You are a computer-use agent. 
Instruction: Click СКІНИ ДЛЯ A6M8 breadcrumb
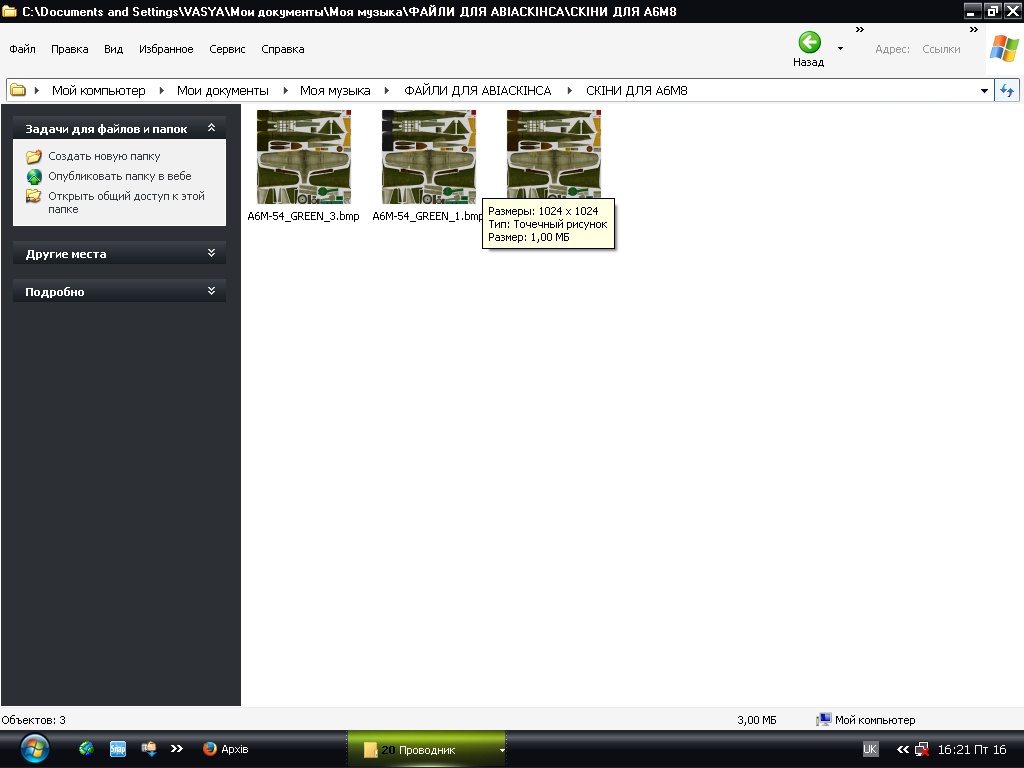637,90
